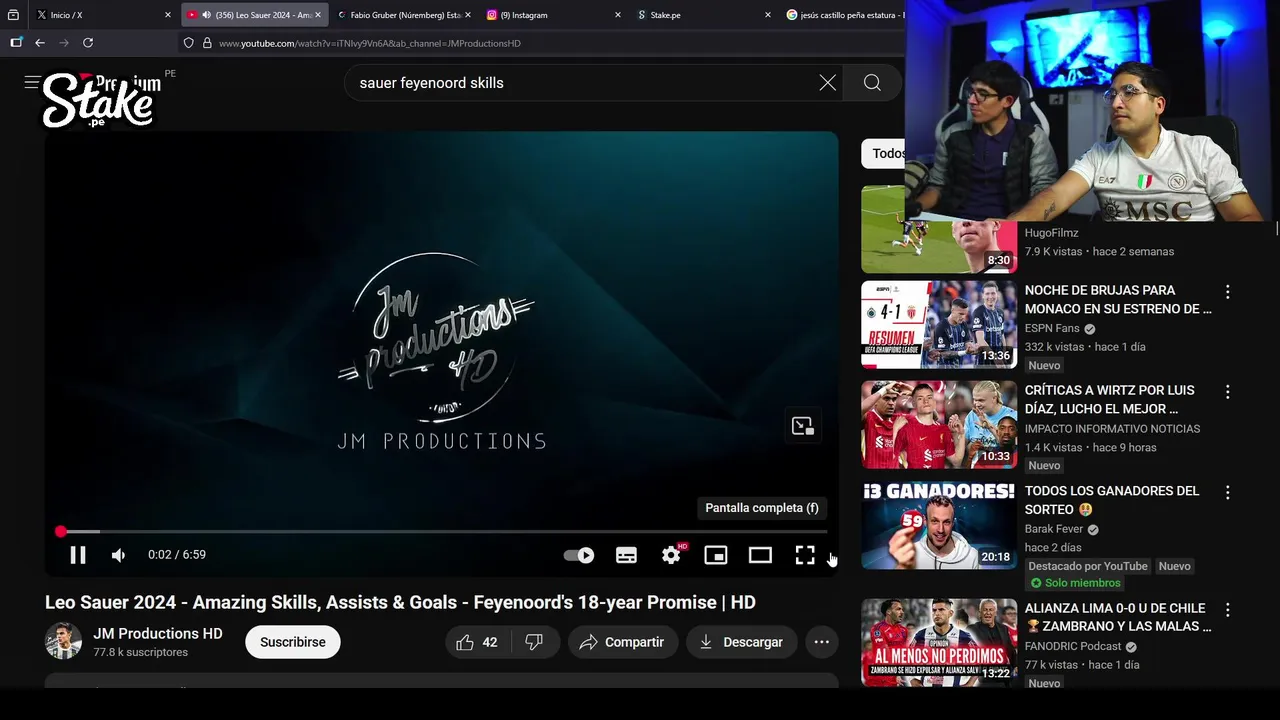Open 'CRÍTICAS A WIRTZ POR LUIS DÍAZ' title
The width and height of the screenshot is (1280, 720).
coord(1110,400)
